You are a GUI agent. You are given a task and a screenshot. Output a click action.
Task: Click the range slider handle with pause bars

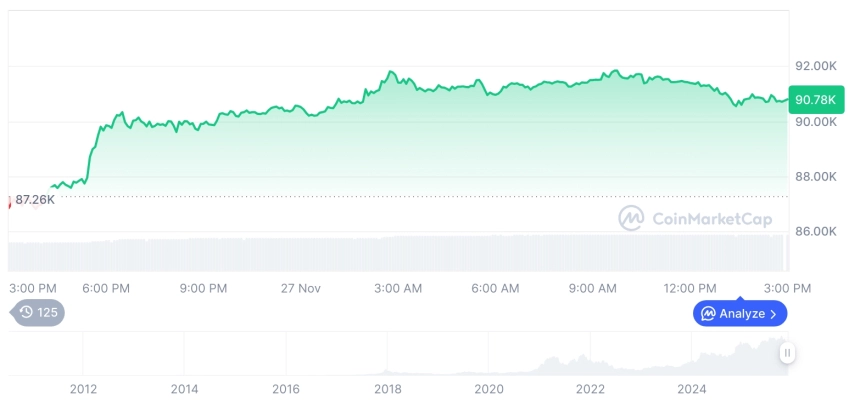coord(788,353)
